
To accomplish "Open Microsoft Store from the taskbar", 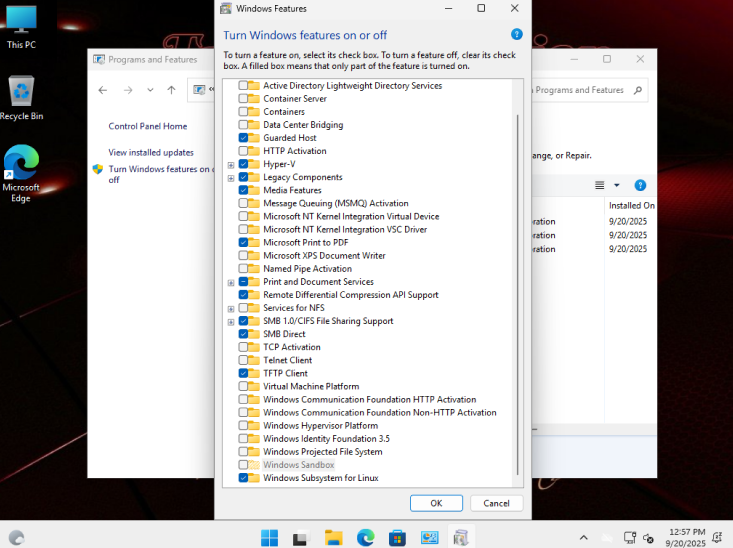I will (x=397, y=538).
